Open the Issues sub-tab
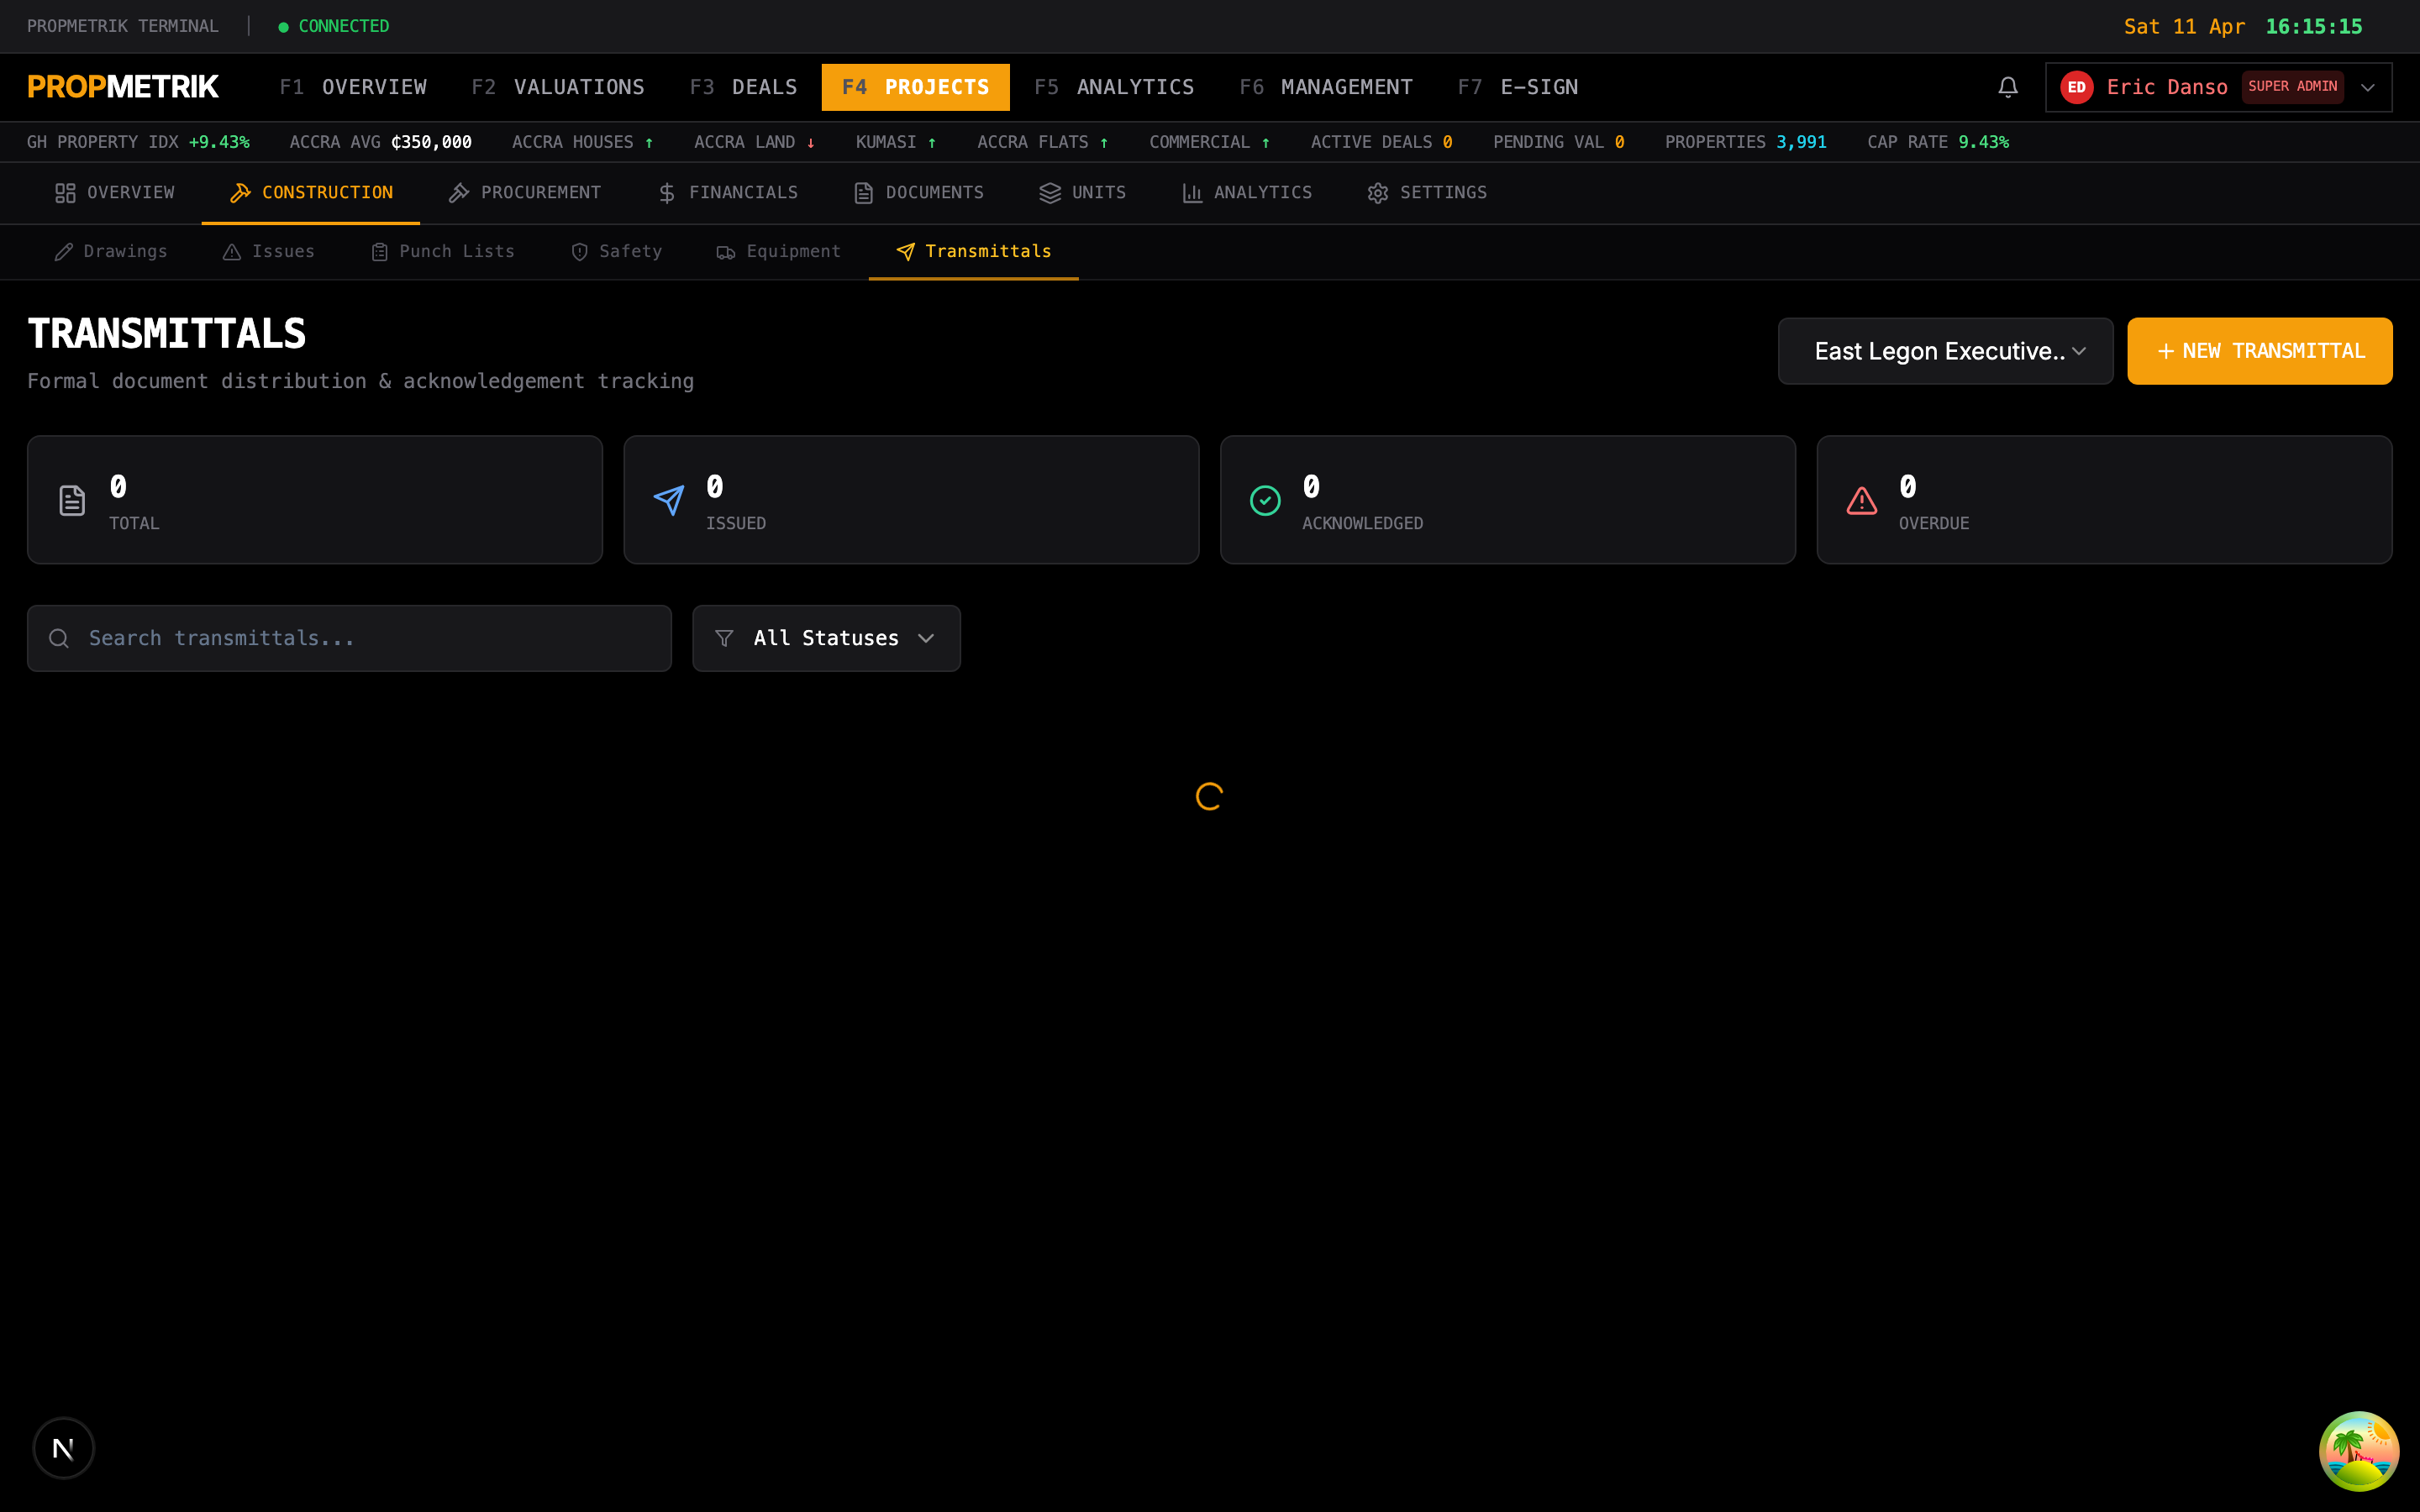Screen dimensions: 2420x1512 tap(268, 252)
